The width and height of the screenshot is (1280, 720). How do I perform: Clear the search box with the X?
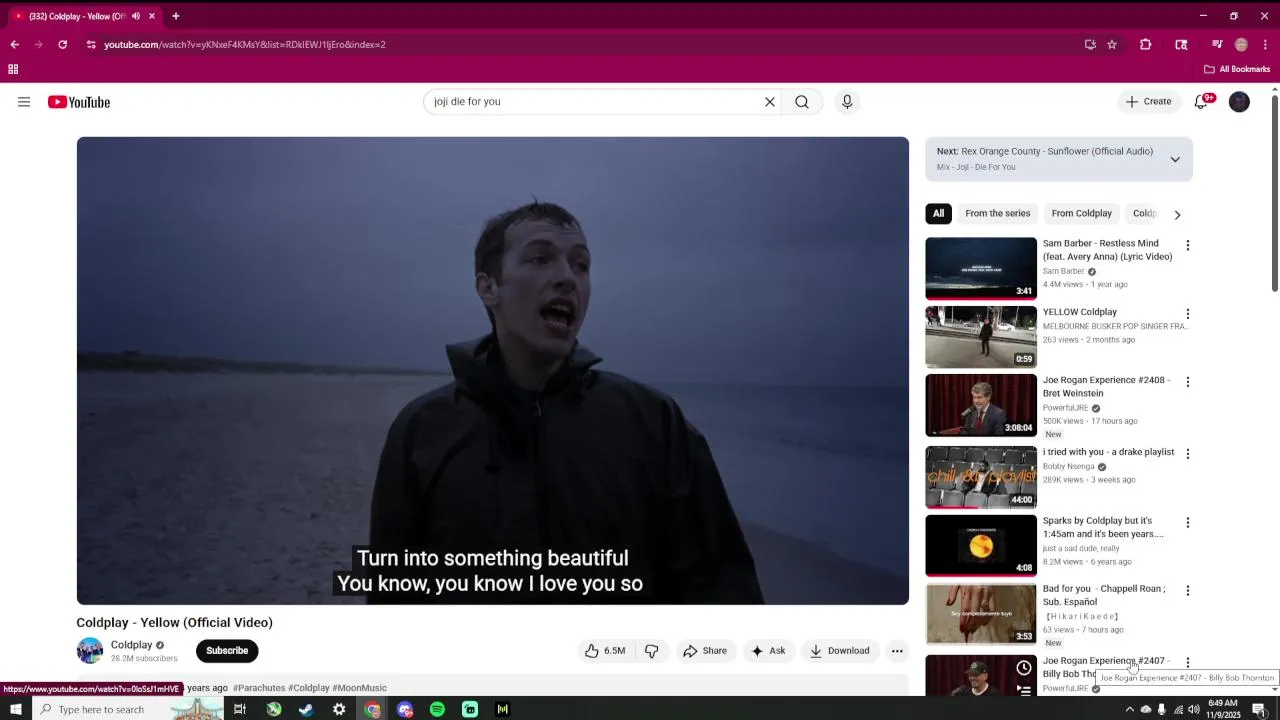[x=770, y=102]
